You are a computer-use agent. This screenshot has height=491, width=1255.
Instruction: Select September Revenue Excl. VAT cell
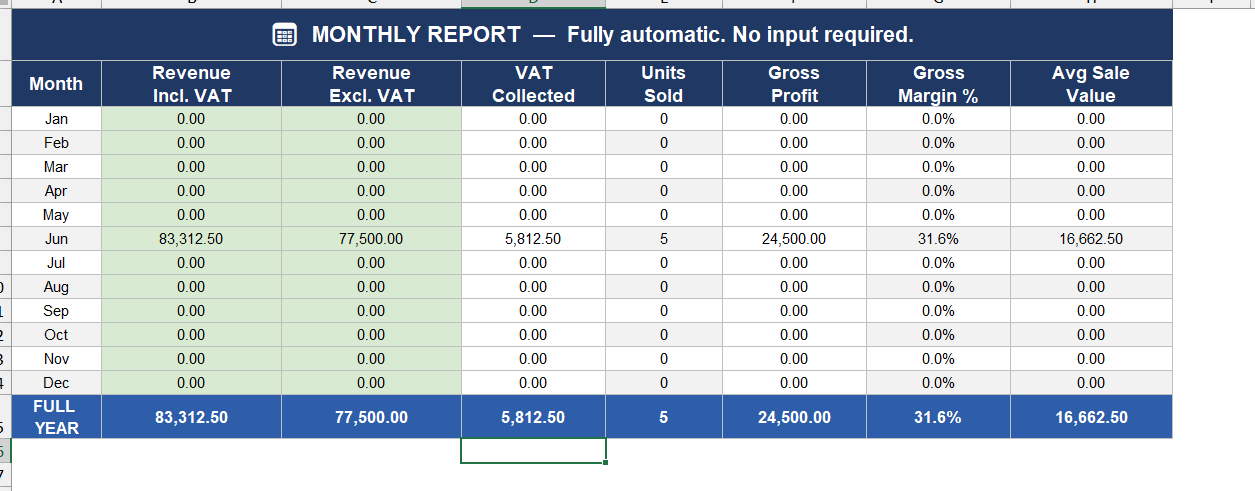pyautogui.click(x=371, y=311)
